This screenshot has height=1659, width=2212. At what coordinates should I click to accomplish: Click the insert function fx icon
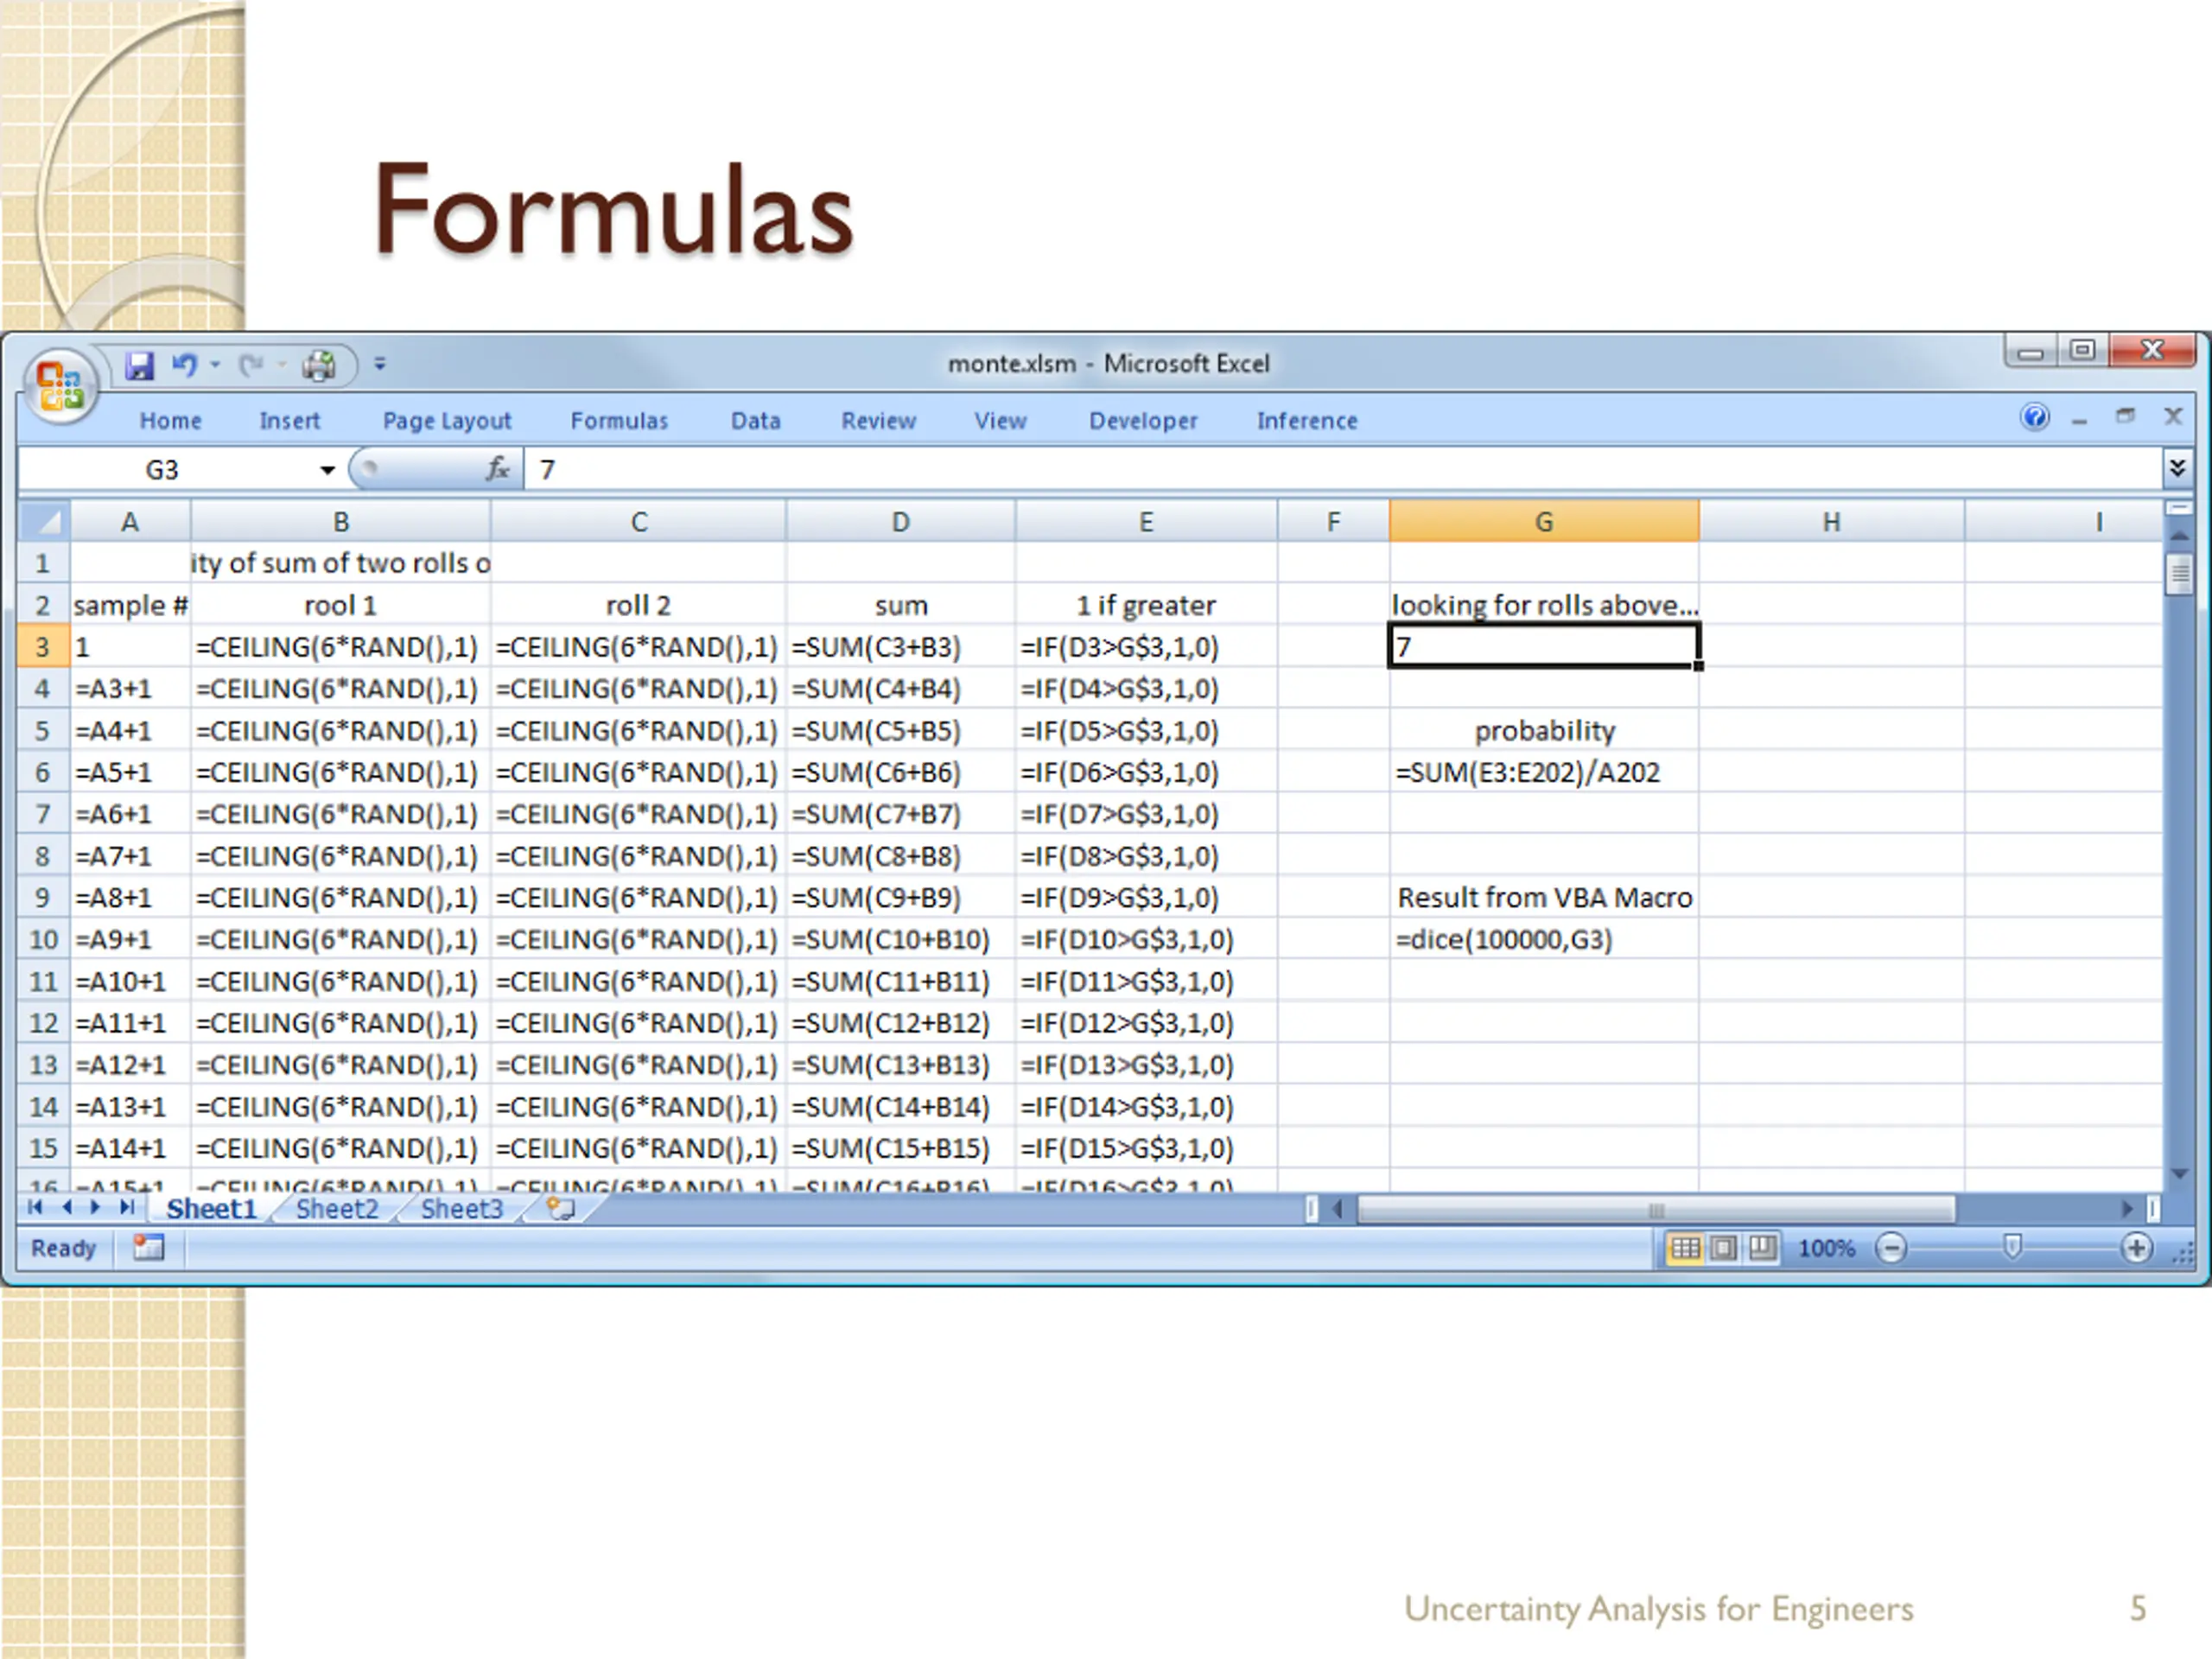coord(497,469)
